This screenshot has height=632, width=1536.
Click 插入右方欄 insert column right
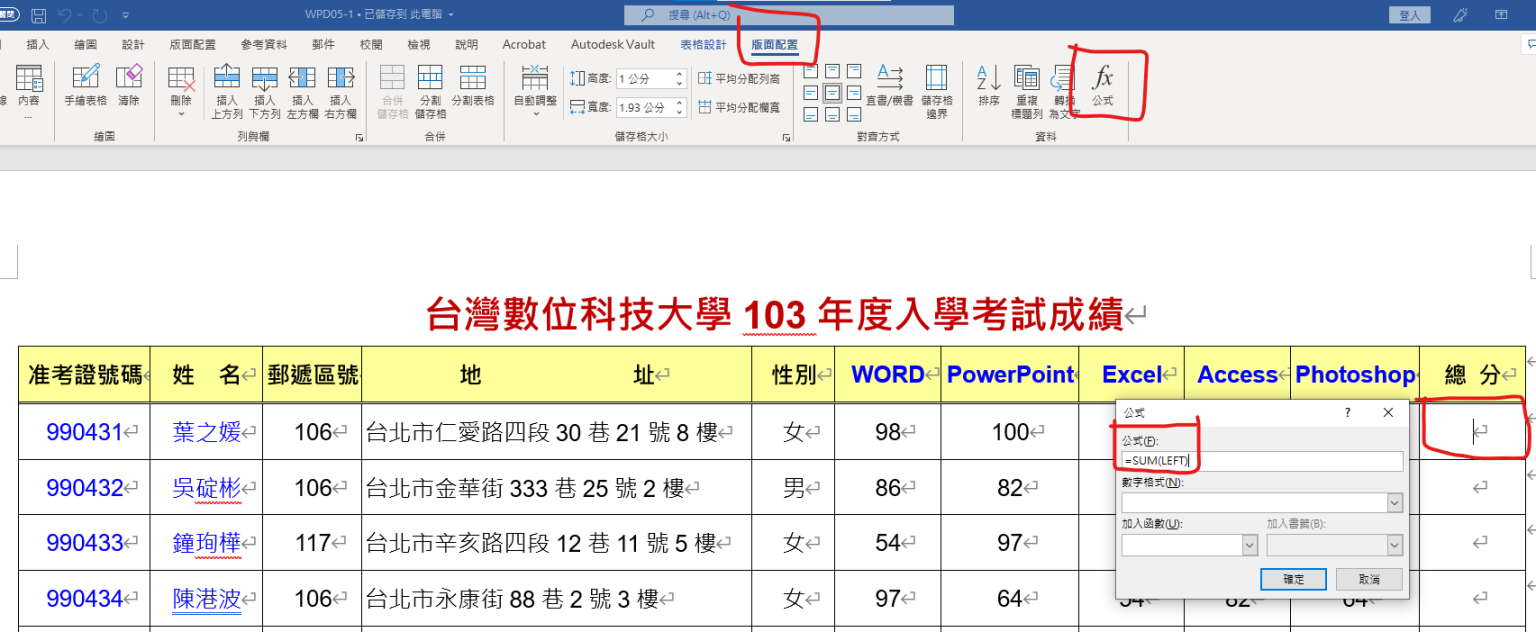tap(340, 92)
